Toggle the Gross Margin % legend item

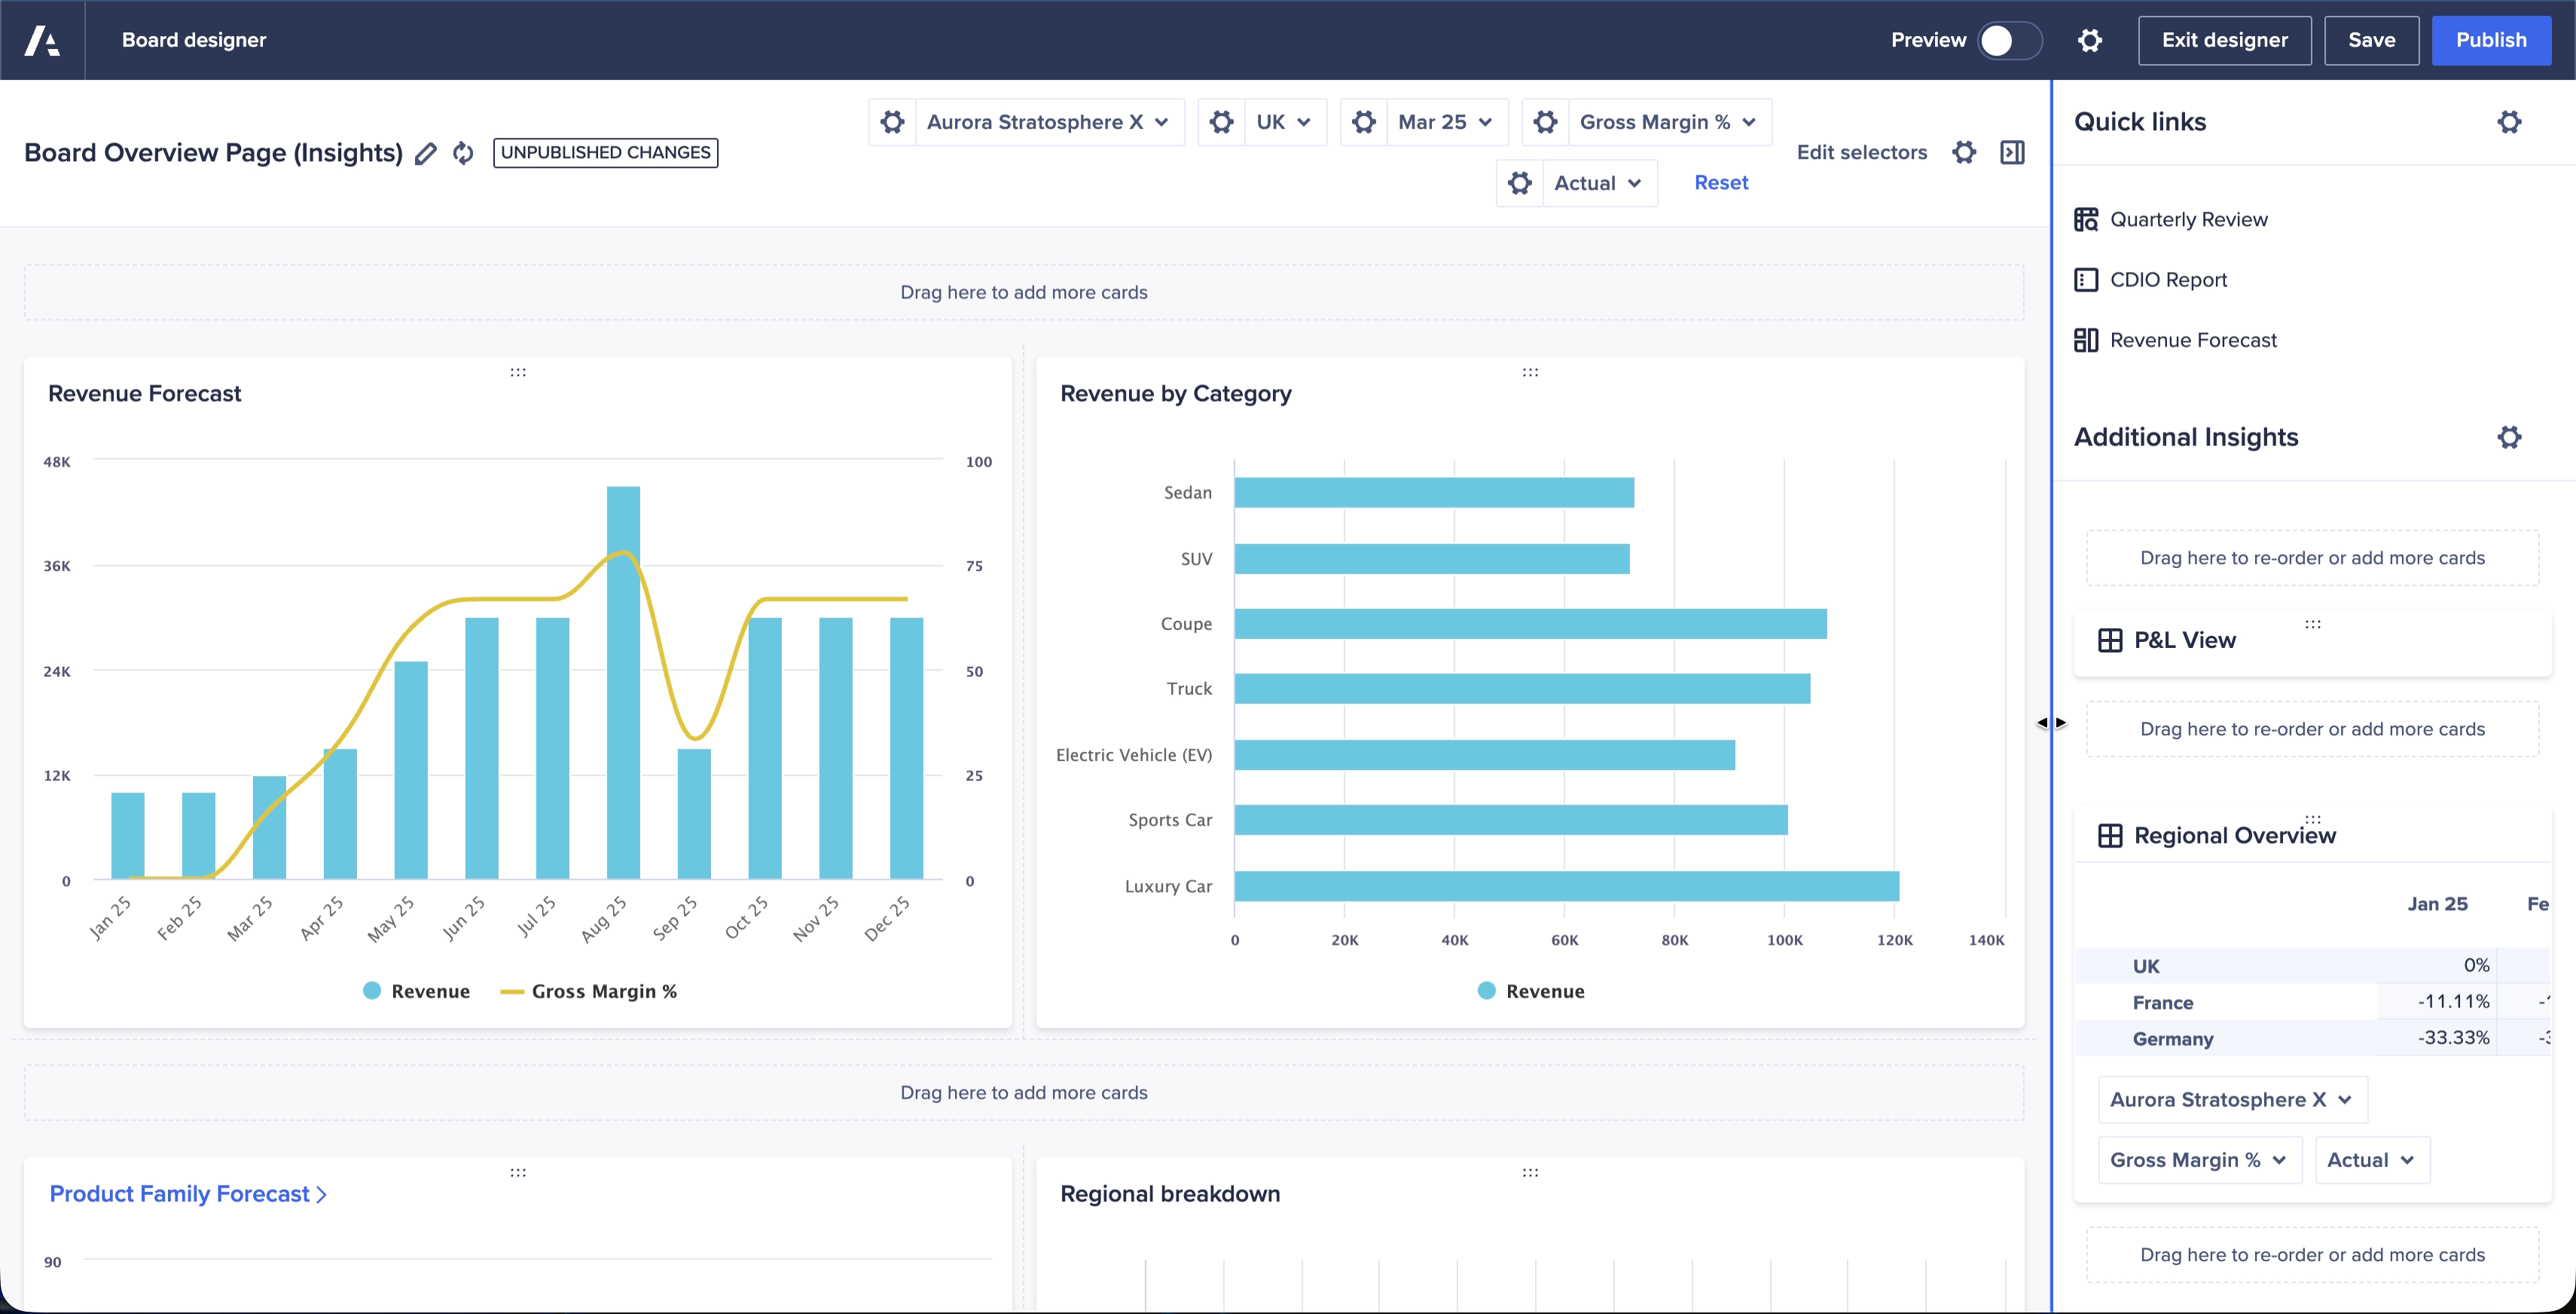click(x=590, y=991)
